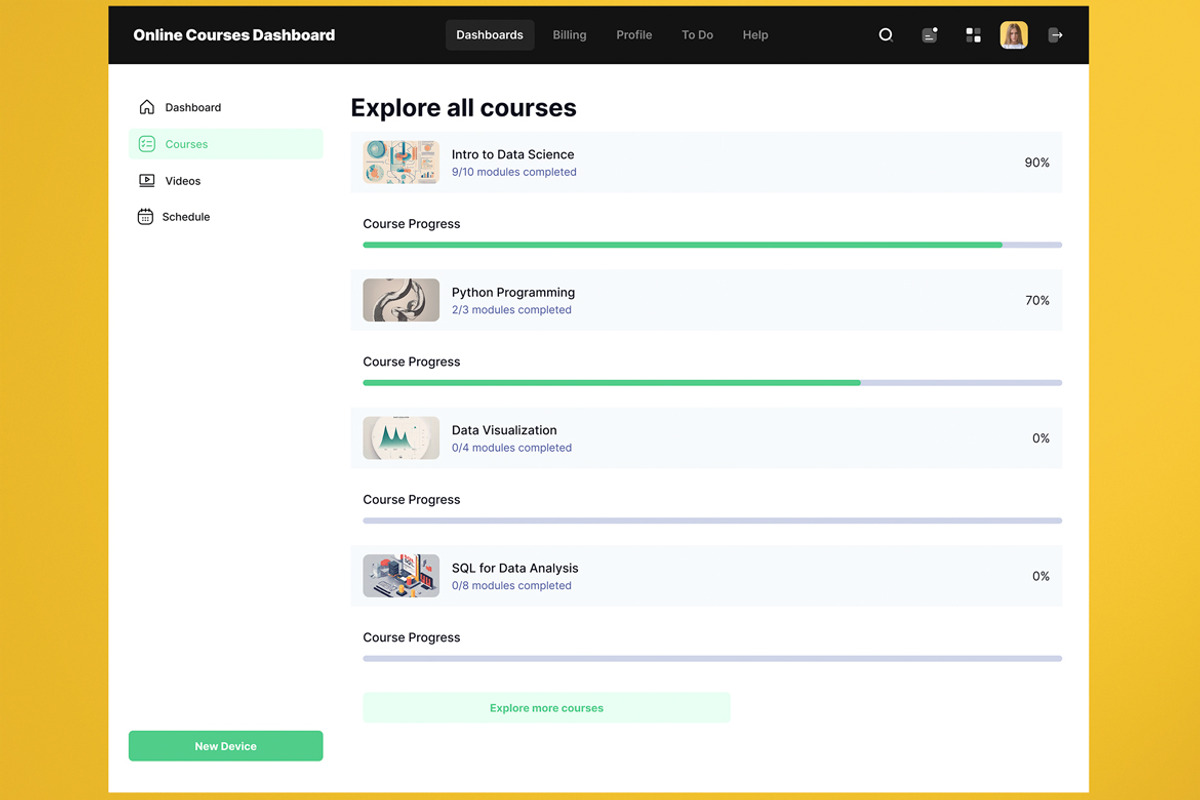Image resolution: width=1200 pixels, height=800 pixels.
Task: Click the 0% value for Data Visualization
Action: pos(1041,438)
